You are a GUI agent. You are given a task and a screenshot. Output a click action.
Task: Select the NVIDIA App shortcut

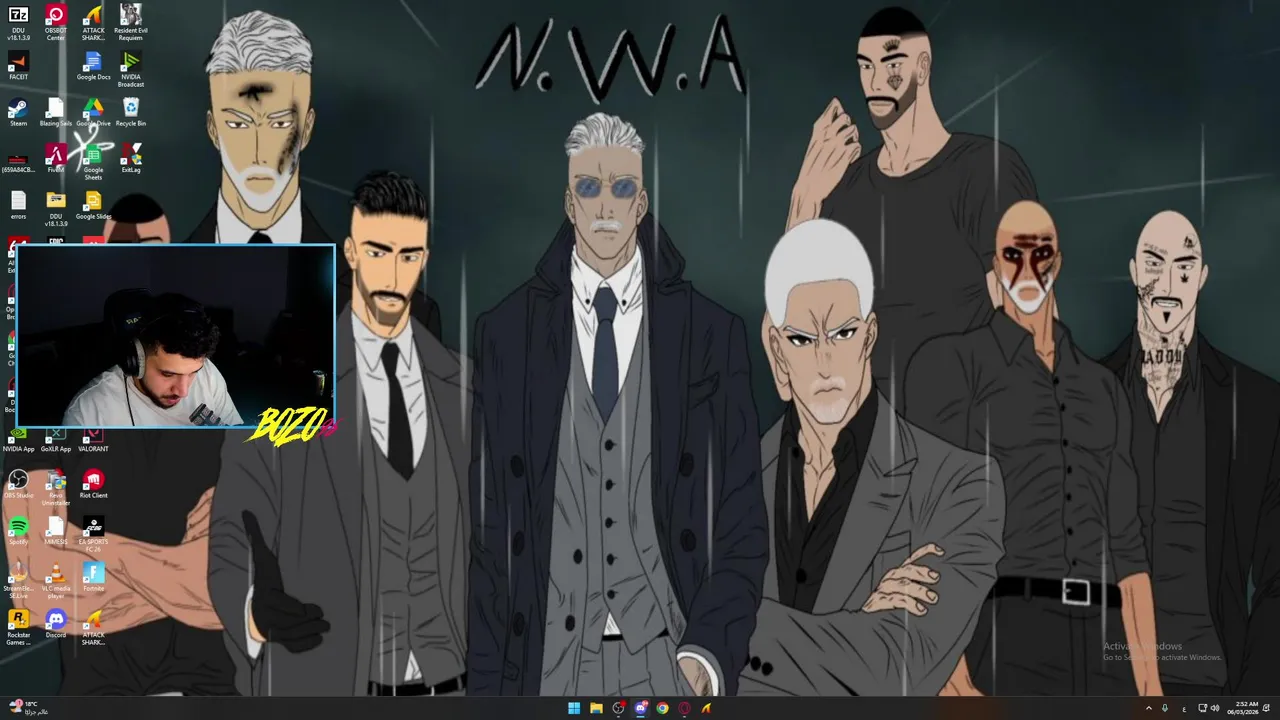(18, 440)
